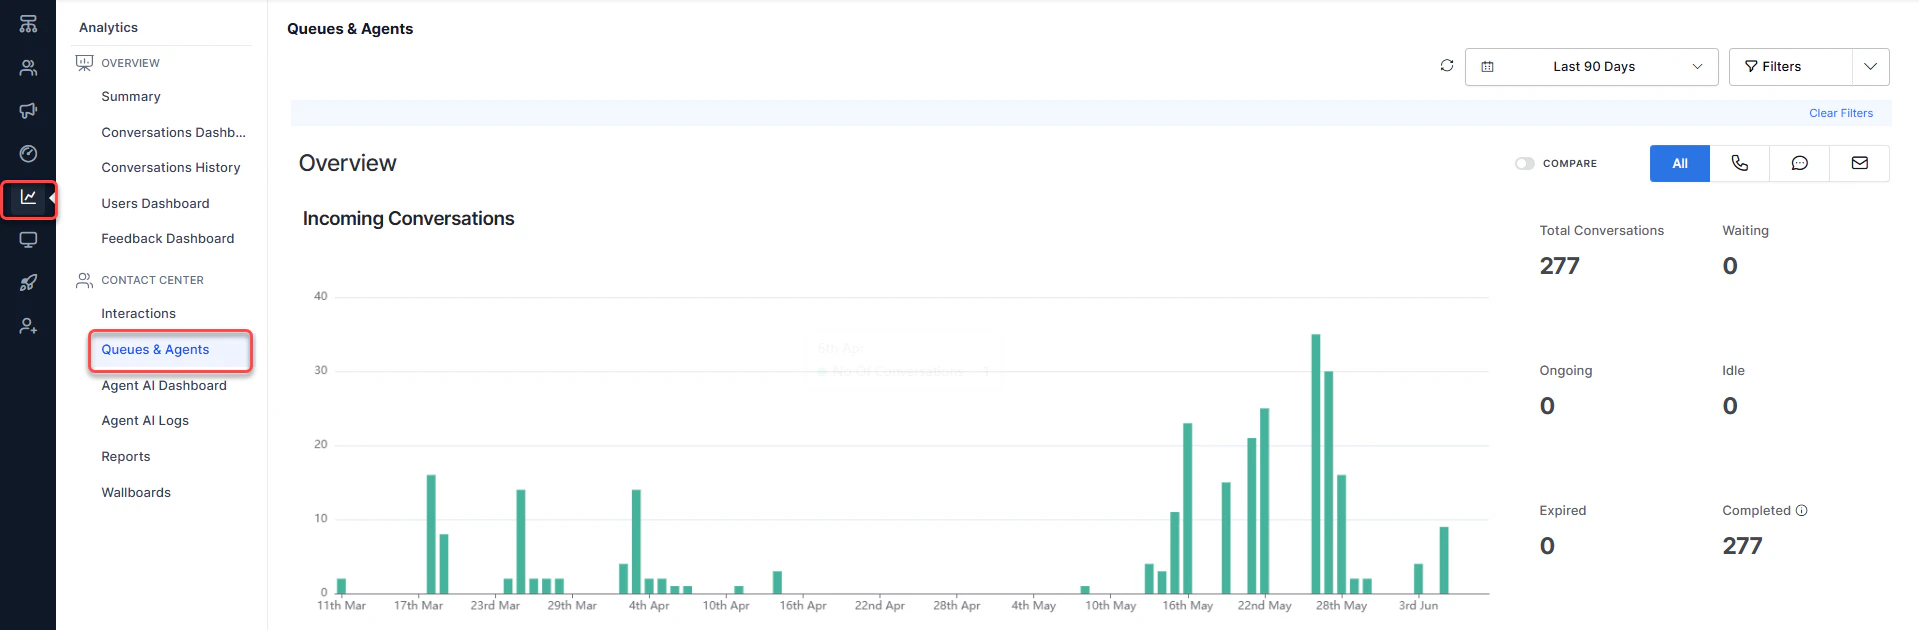The width and height of the screenshot is (1919, 630).
Task: Click the Clear Filters link
Action: [x=1841, y=113]
